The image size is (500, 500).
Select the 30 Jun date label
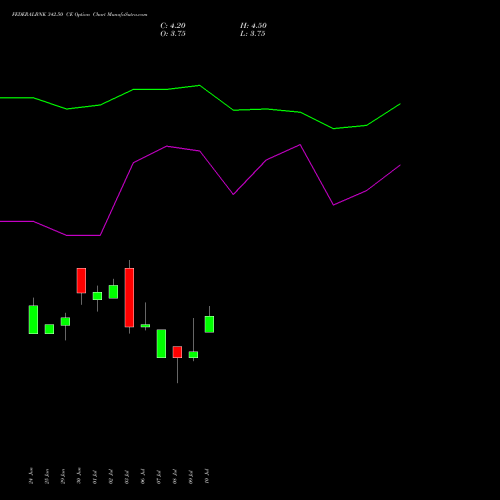[79, 476]
